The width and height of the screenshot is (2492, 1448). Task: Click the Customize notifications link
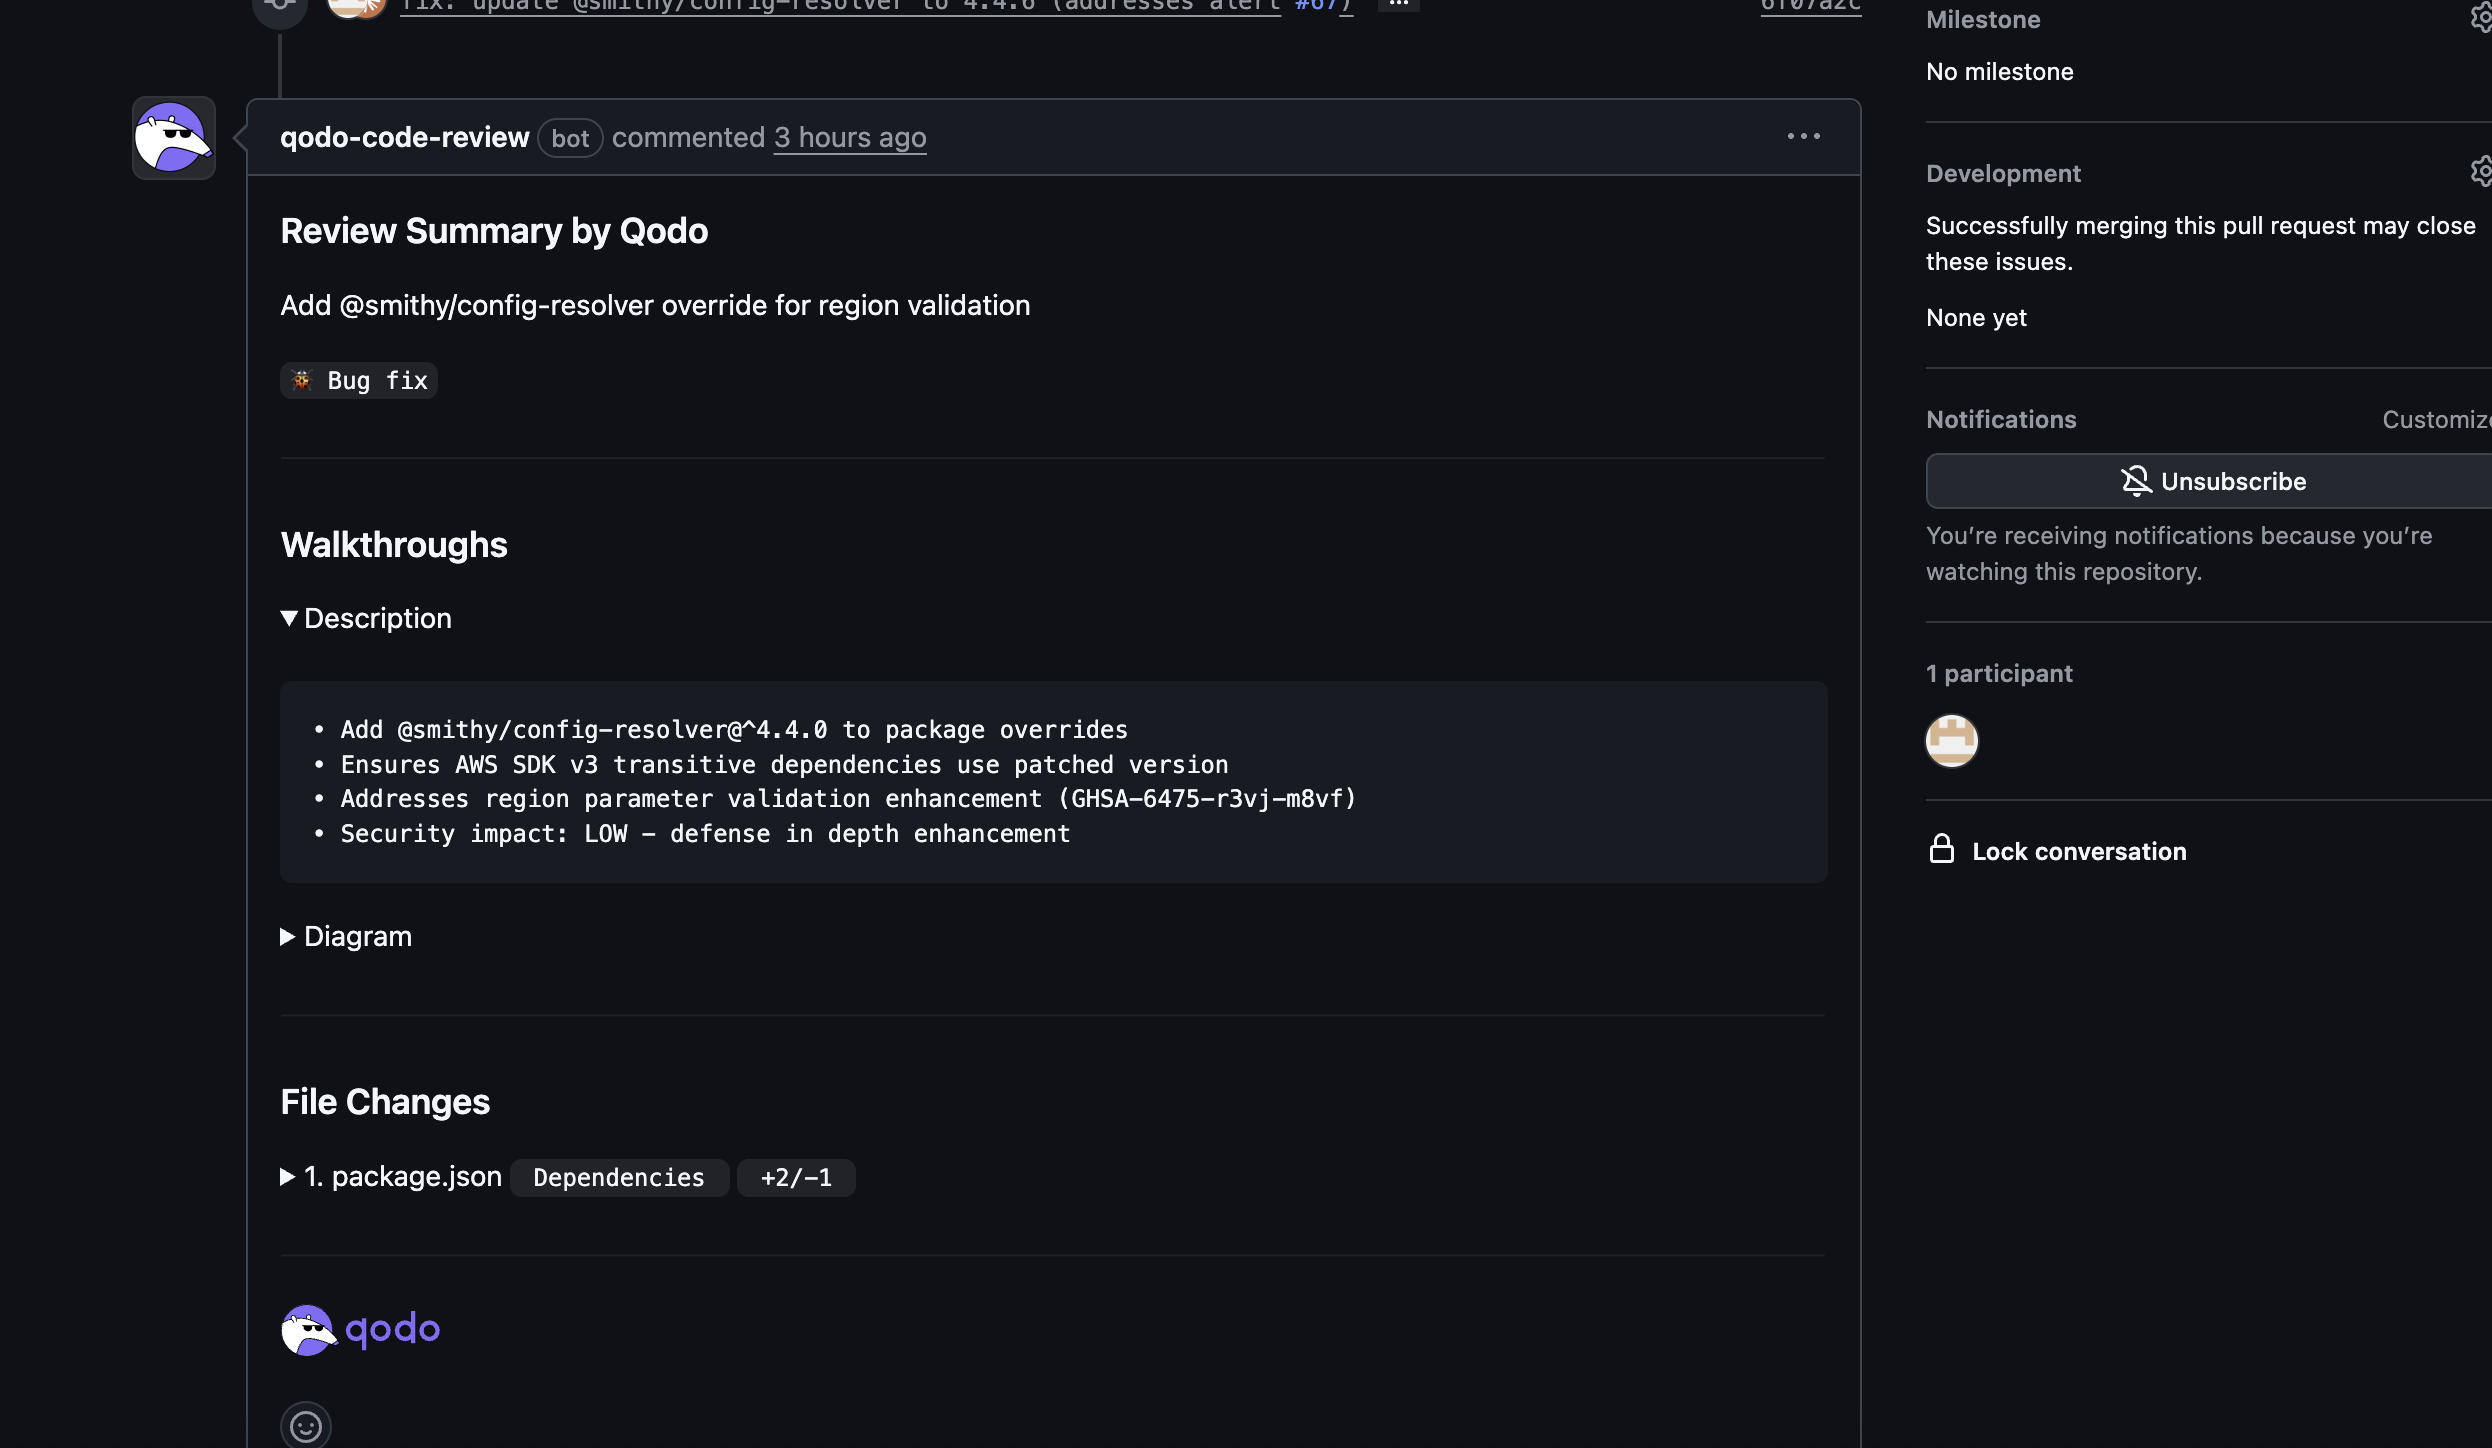point(2435,419)
